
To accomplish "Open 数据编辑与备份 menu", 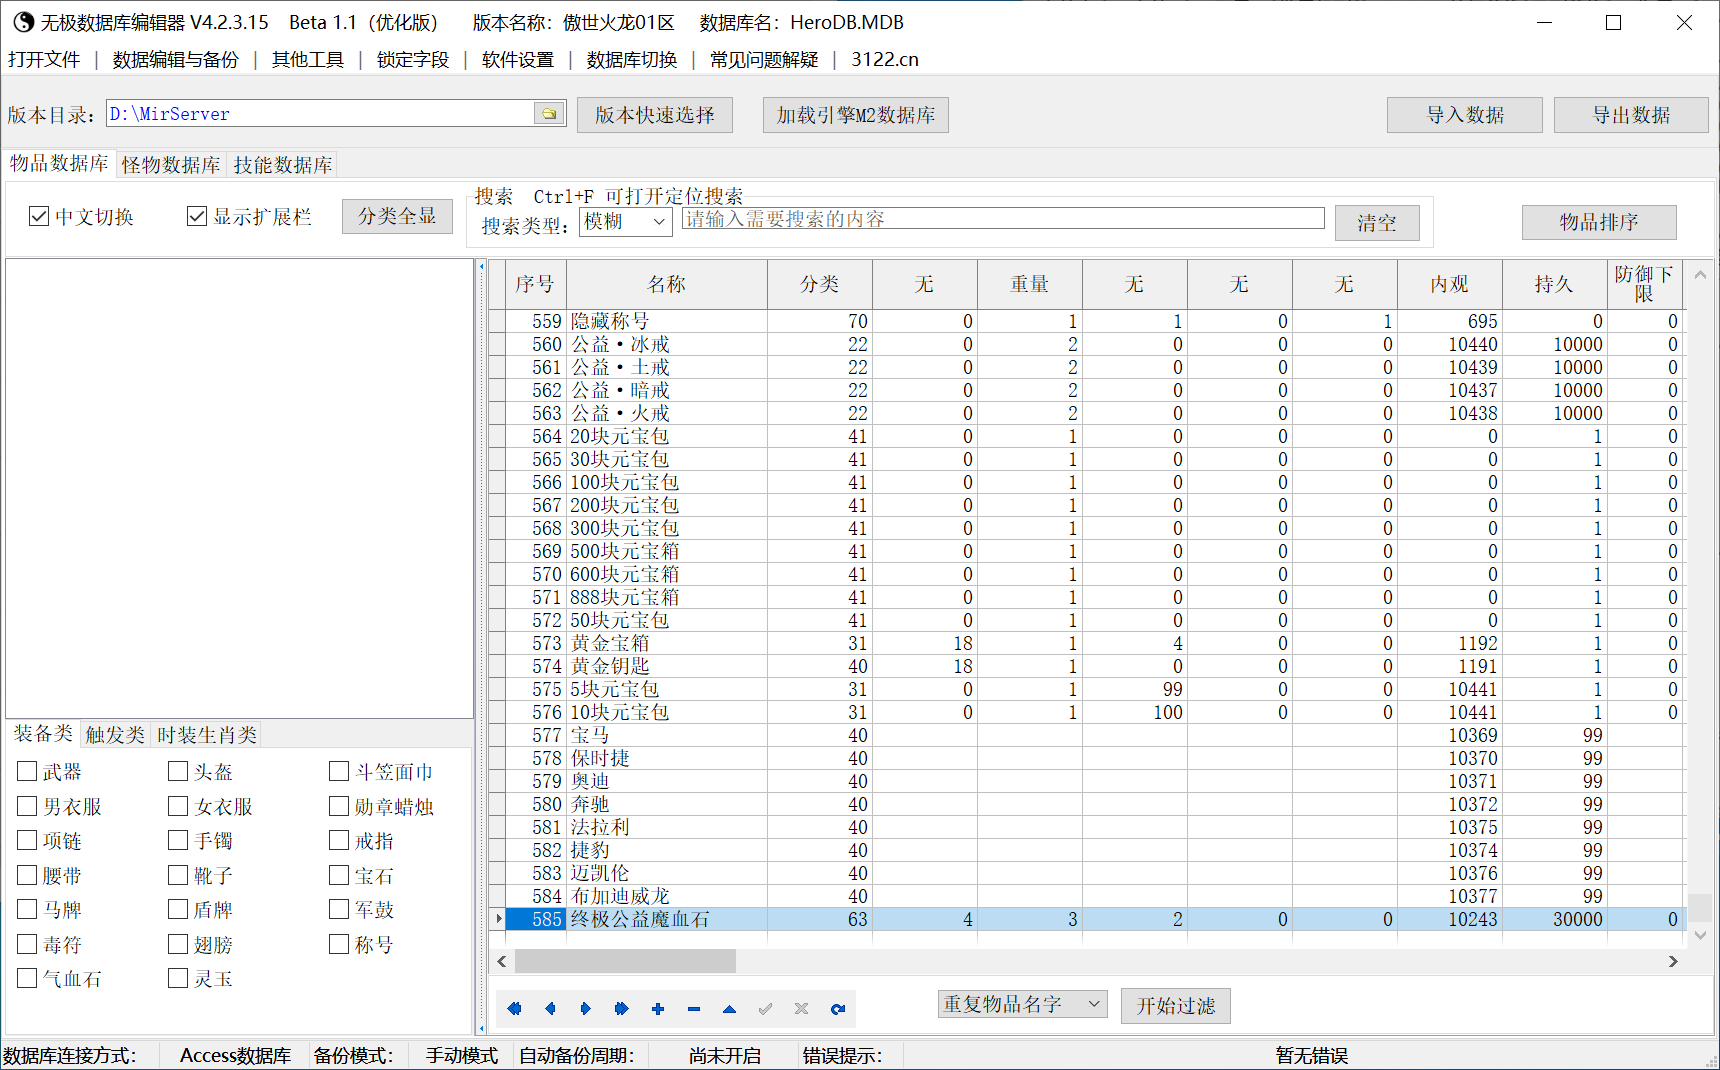I will pos(175,60).
